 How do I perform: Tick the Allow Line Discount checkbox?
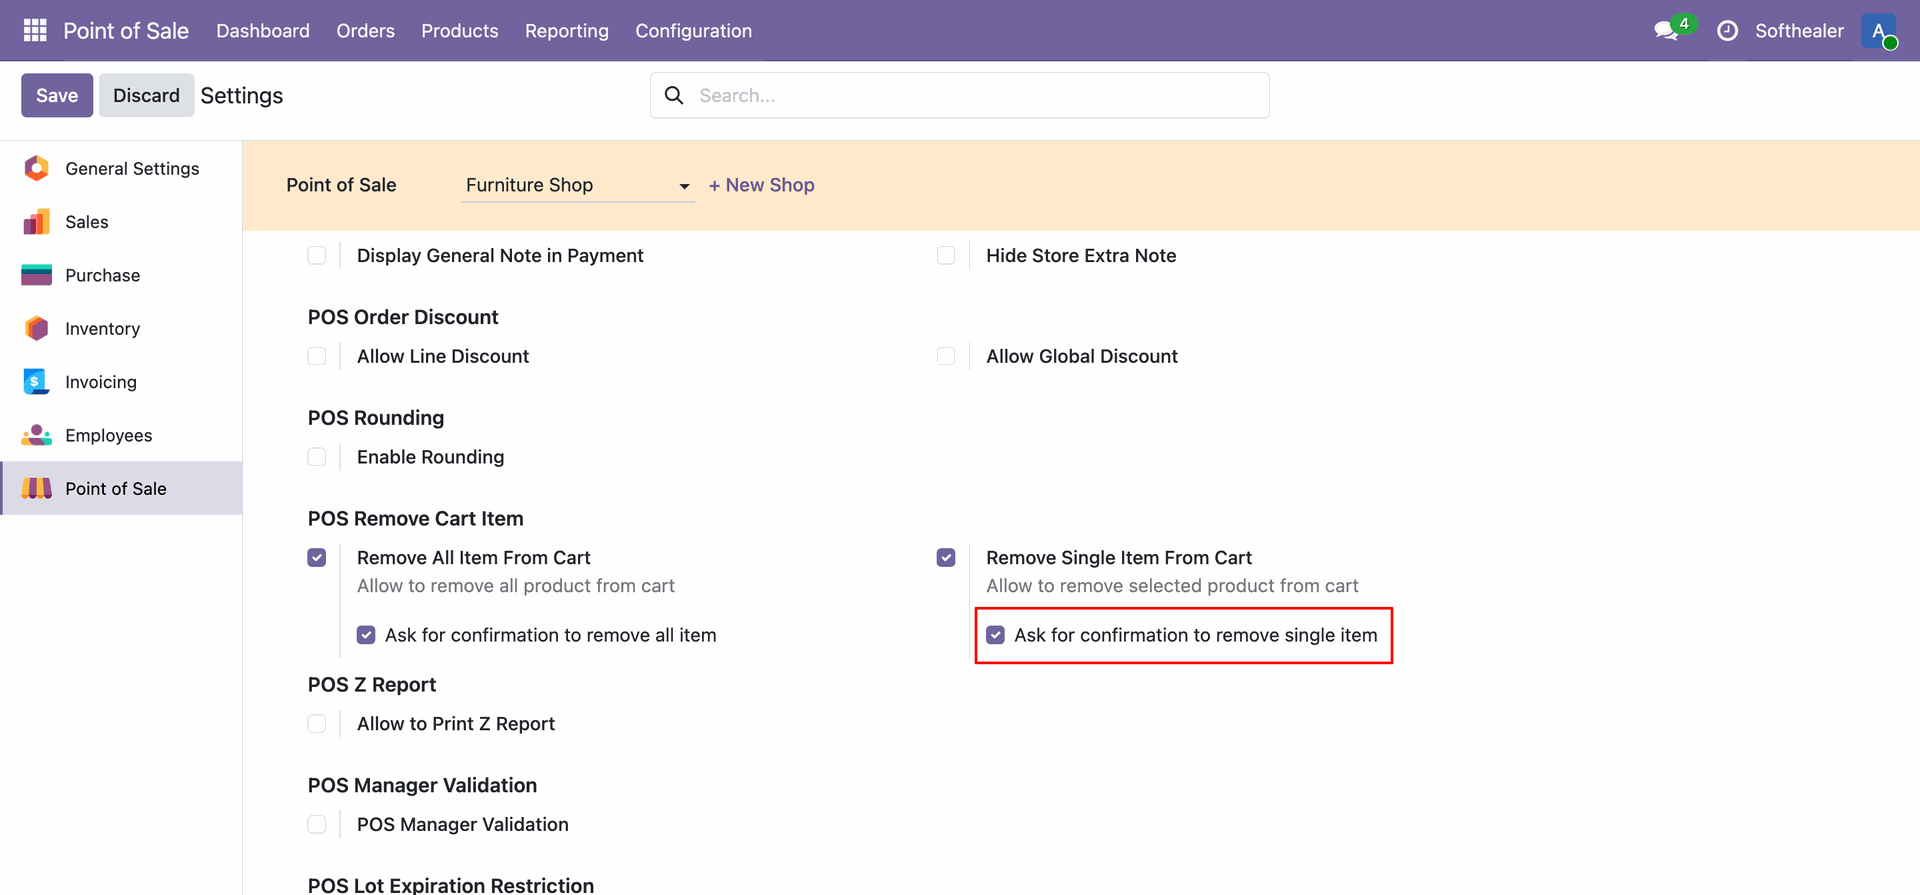[317, 356]
